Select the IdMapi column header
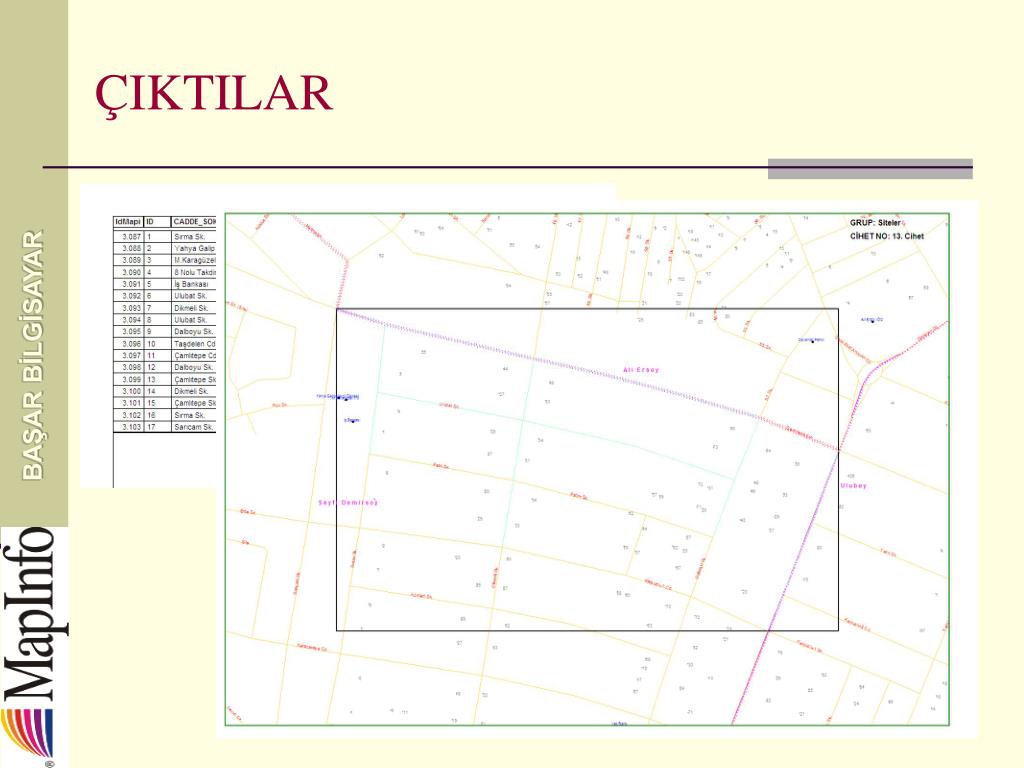1024x768 pixels. [128, 222]
